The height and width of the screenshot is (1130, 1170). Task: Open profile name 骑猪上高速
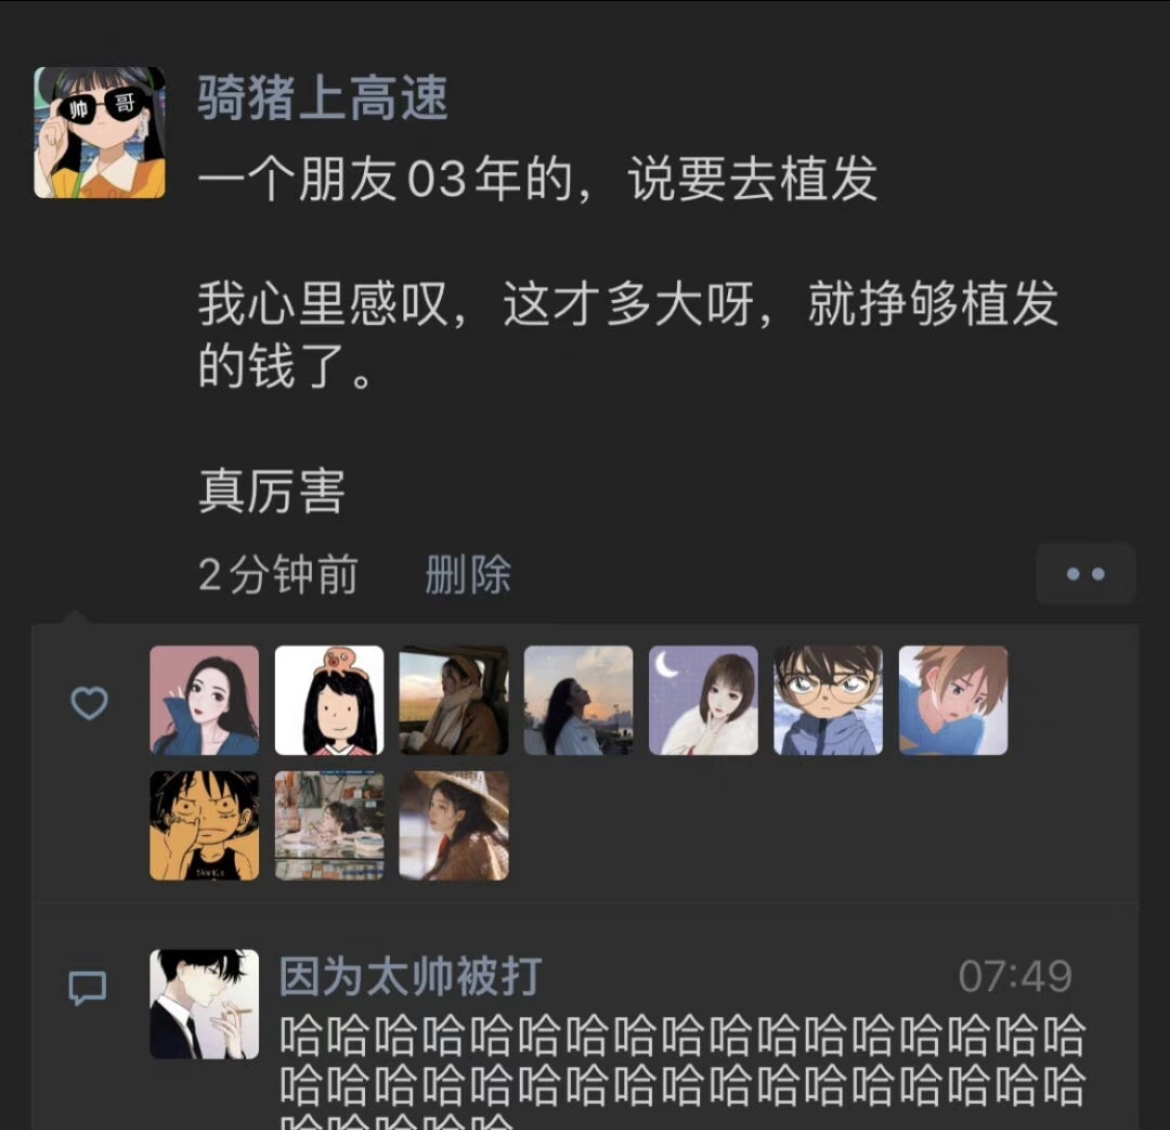tap(322, 99)
